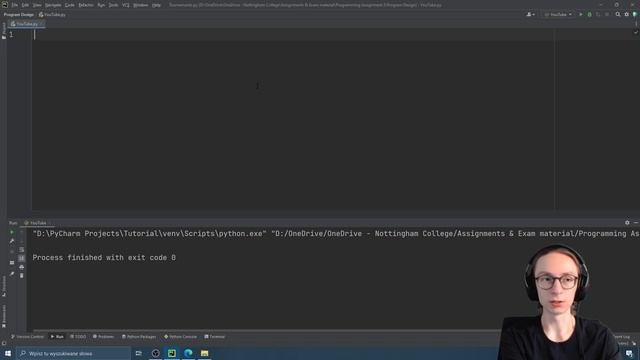This screenshot has width=640, height=360.
Task: Open IDE settings gear icon
Action: (627, 14)
